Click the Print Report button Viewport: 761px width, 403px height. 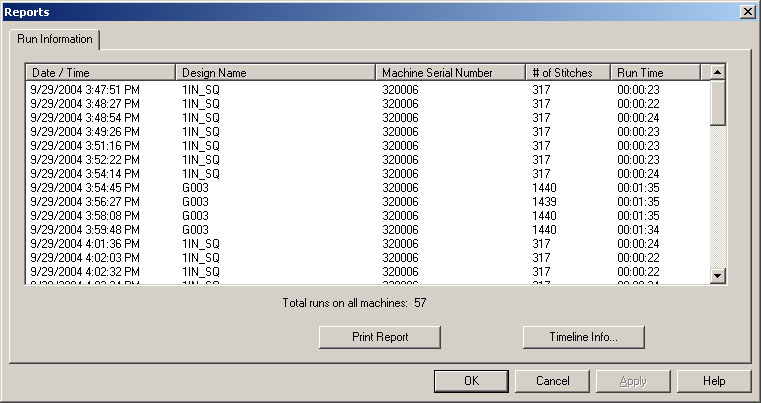coord(380,337)
